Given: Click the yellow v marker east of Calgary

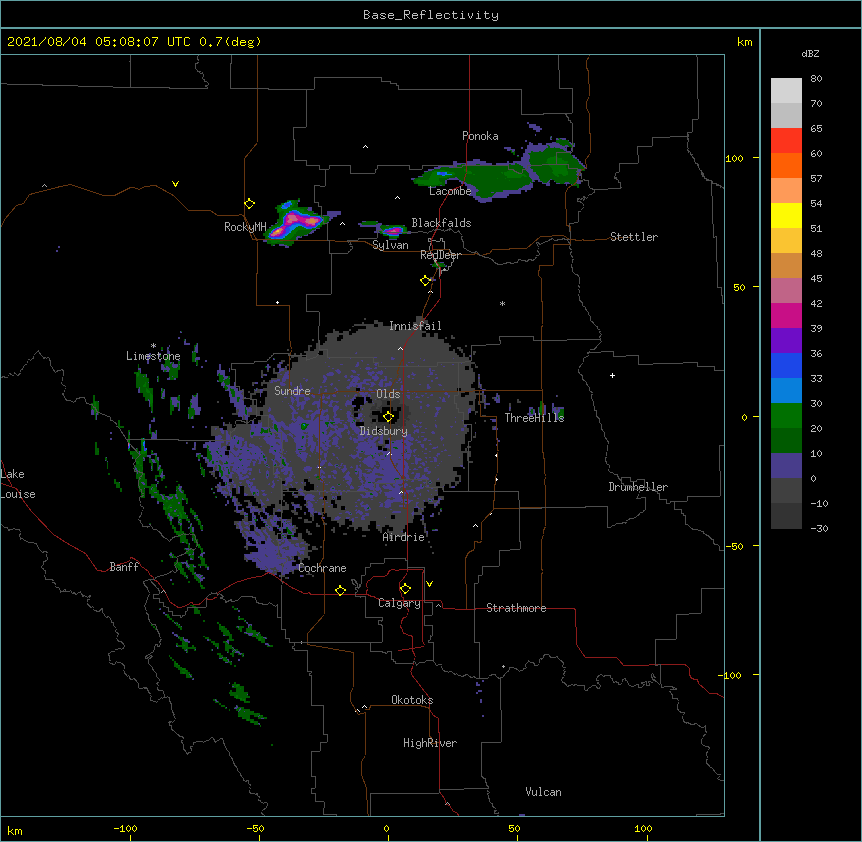Looking at the screenshot, I should tap(429, 584).
